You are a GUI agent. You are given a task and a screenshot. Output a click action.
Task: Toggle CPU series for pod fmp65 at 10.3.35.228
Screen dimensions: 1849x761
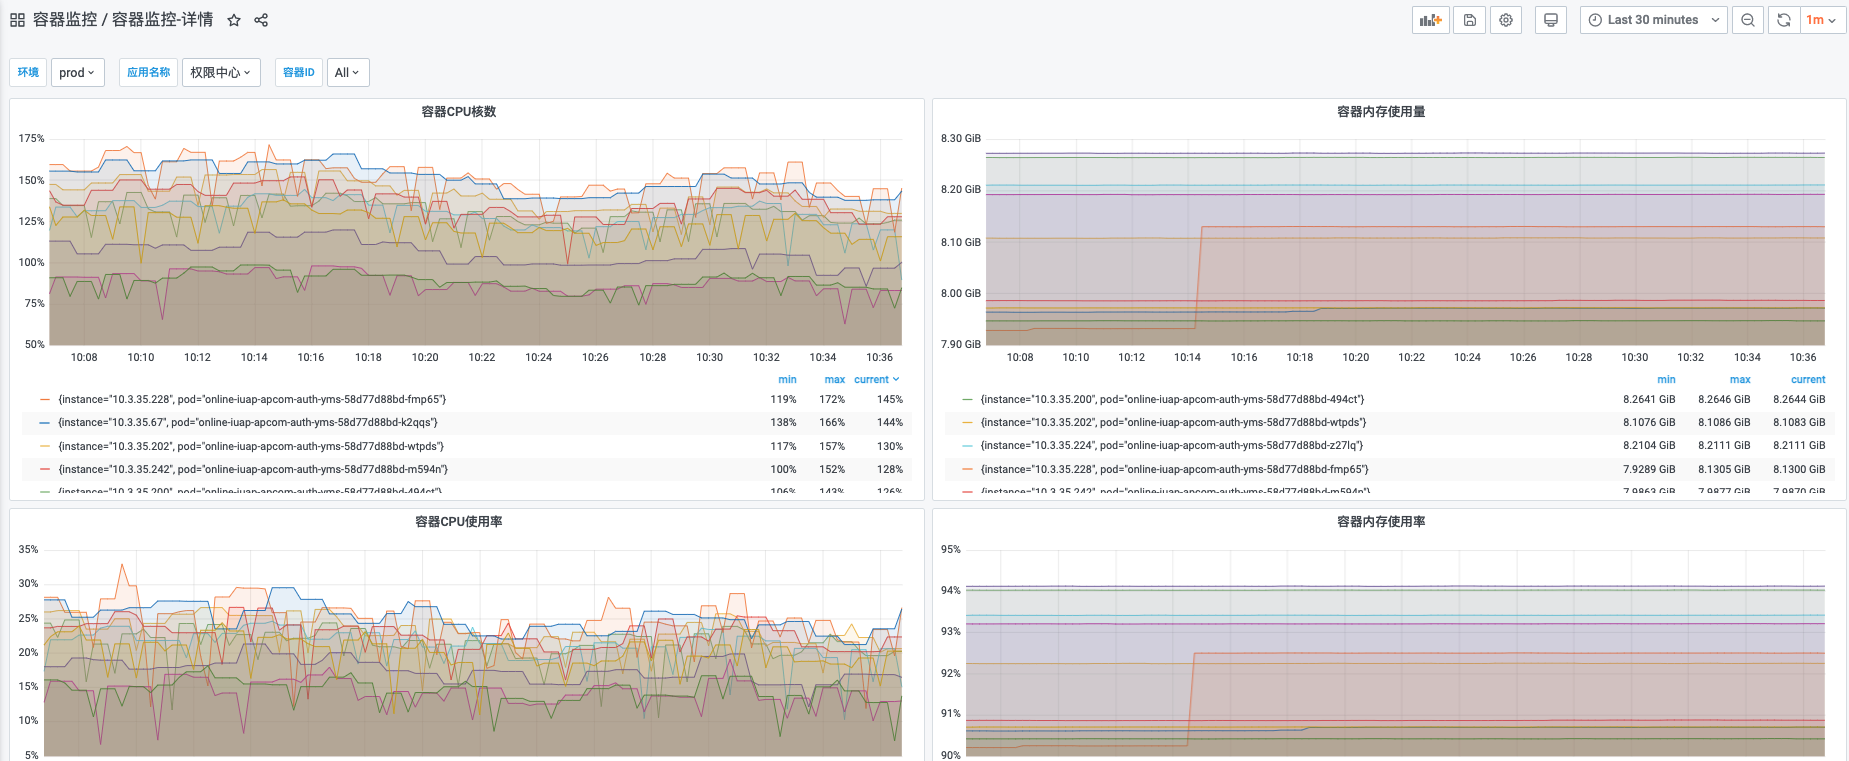[x=252, y=399]
